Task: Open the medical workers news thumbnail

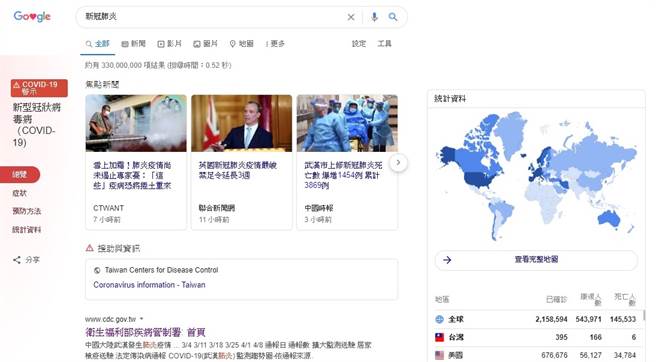Action: [347, 123]
